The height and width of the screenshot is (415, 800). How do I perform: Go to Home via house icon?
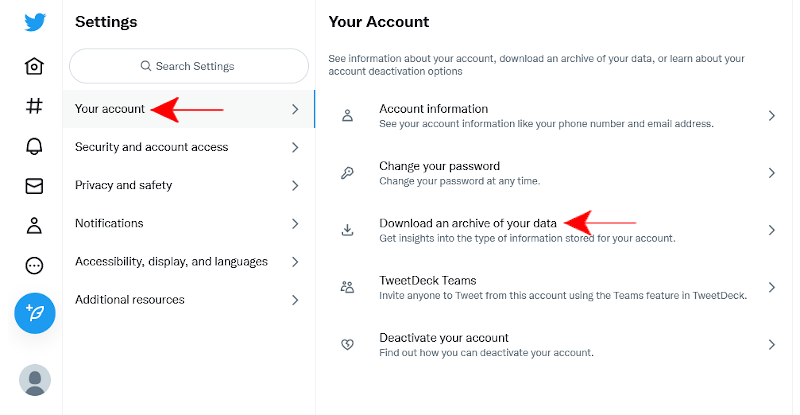[x=35, y=67]
